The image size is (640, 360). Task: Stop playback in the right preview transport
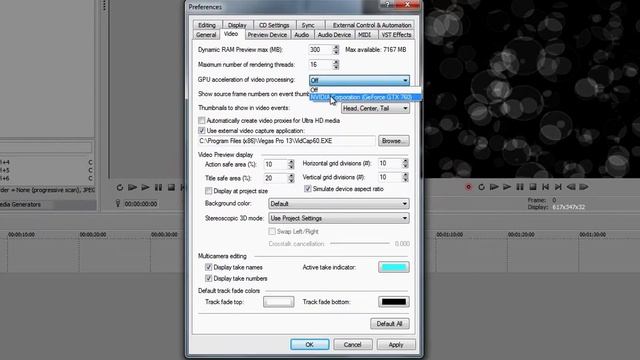(533, 187)
